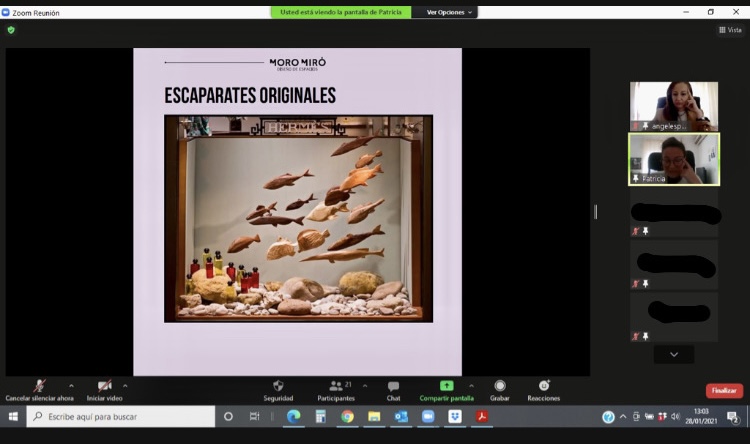Image resolution: width=750 pixels, height=444 pixels.
Task: Start camera with Iniciar video
Action: (x=104, y=386)
